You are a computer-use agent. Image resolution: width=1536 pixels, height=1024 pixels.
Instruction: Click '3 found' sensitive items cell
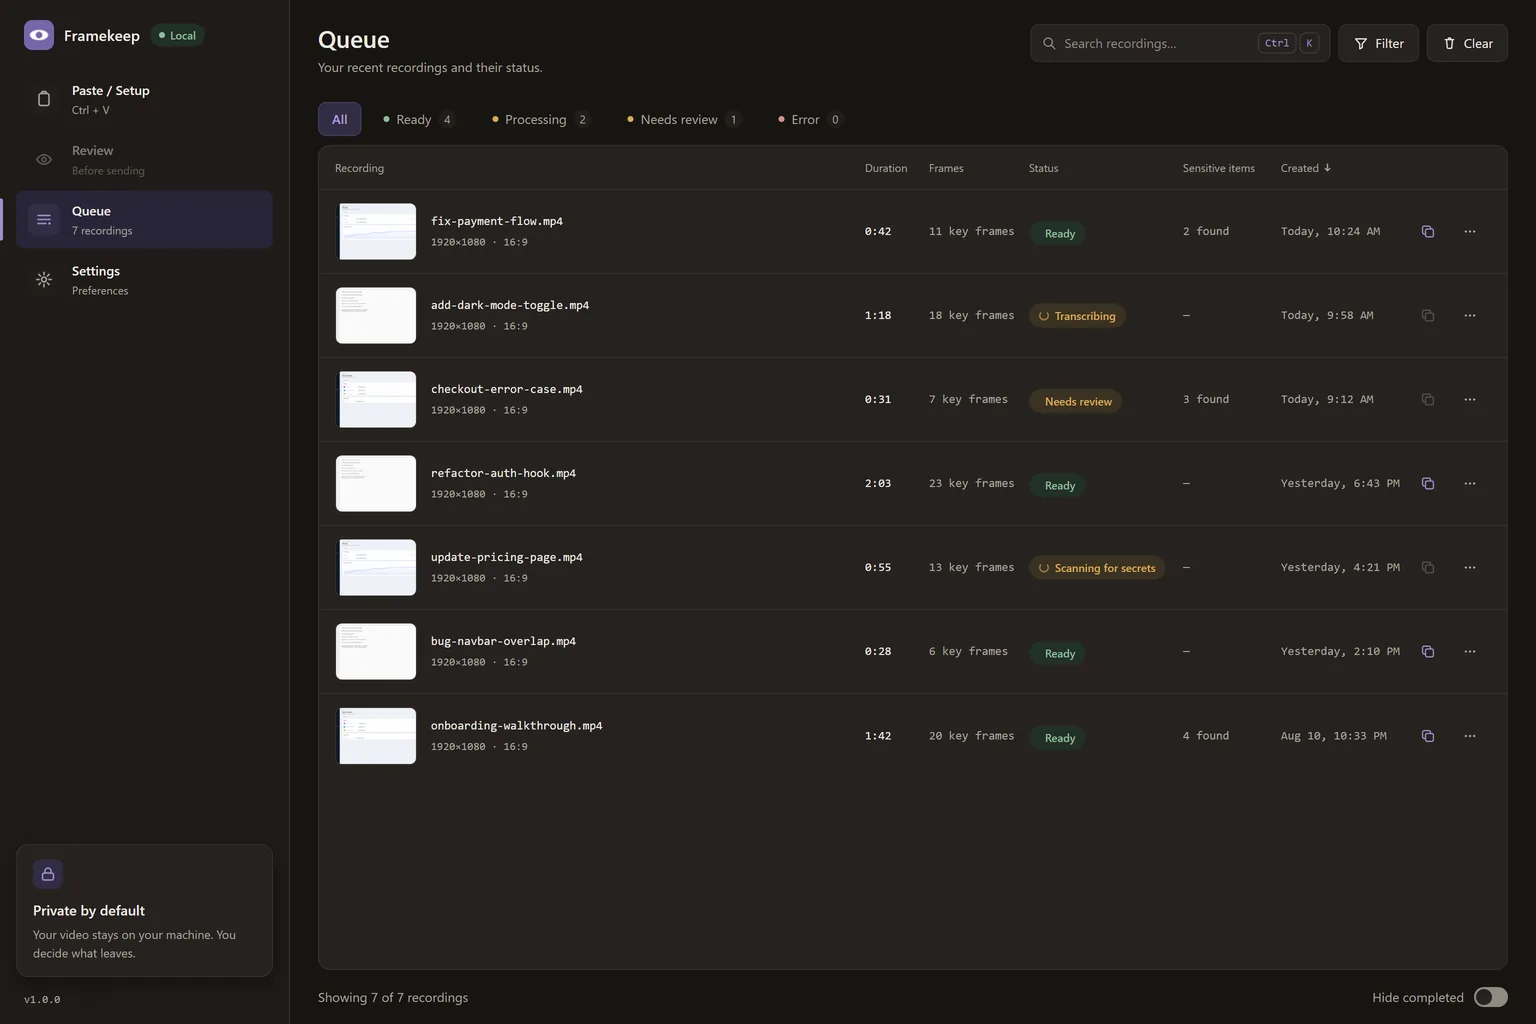tap(1206, 400)
